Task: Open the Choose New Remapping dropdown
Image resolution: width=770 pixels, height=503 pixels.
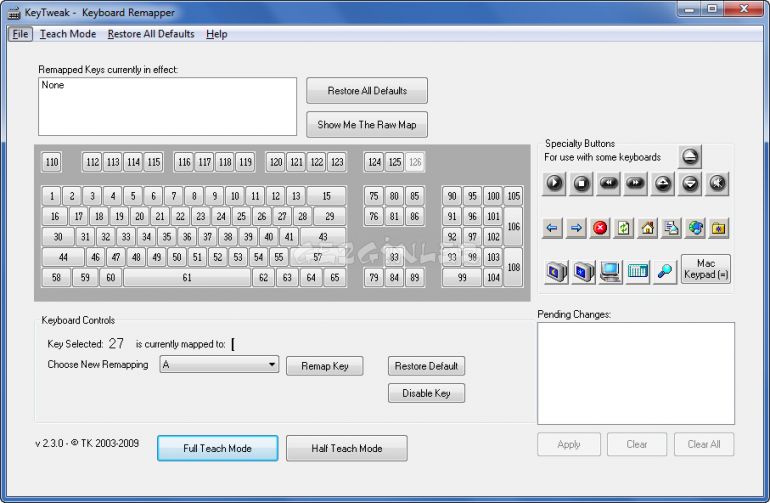Action: [x=219, y=364]
